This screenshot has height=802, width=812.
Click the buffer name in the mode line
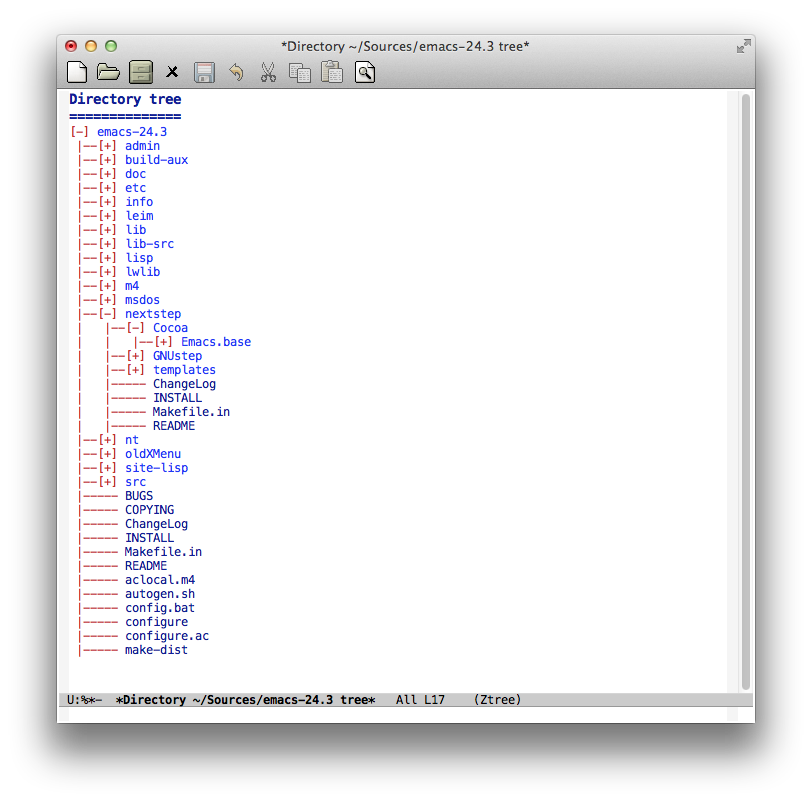click(245, 699)
